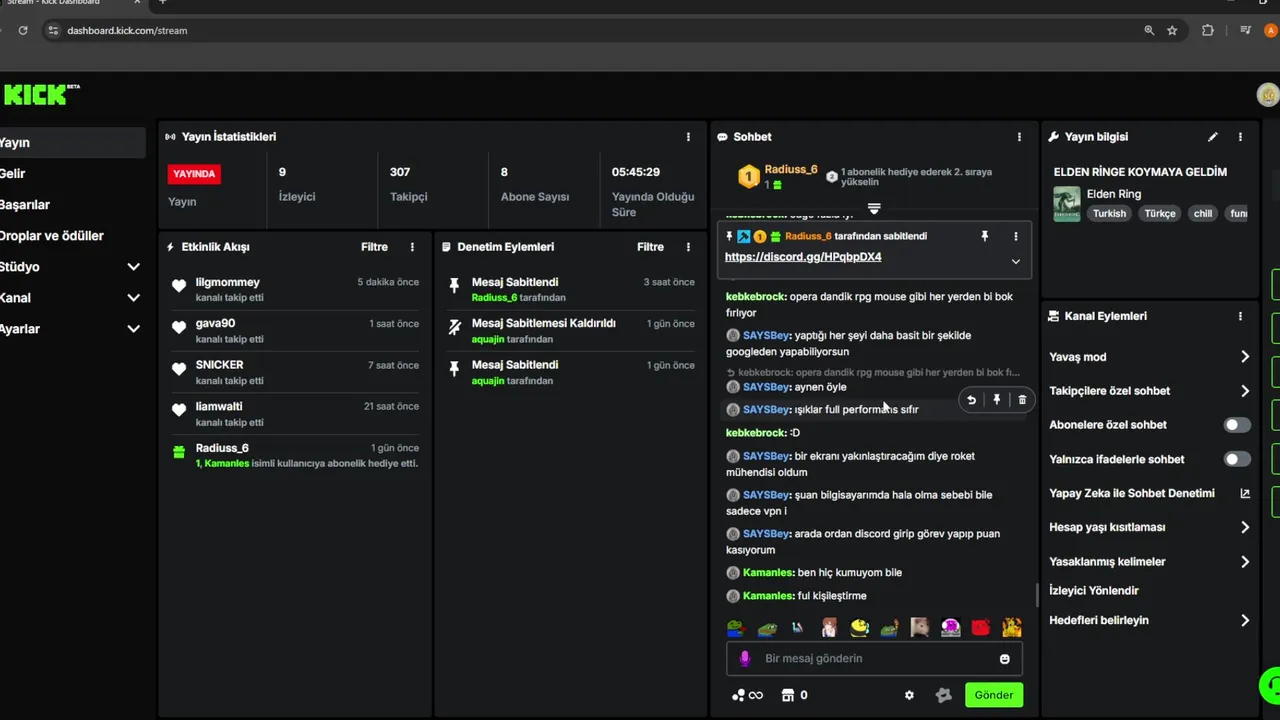Open the Sohbet panel three-dot menu
The image size is (1280, 720).
point(1019,137)
